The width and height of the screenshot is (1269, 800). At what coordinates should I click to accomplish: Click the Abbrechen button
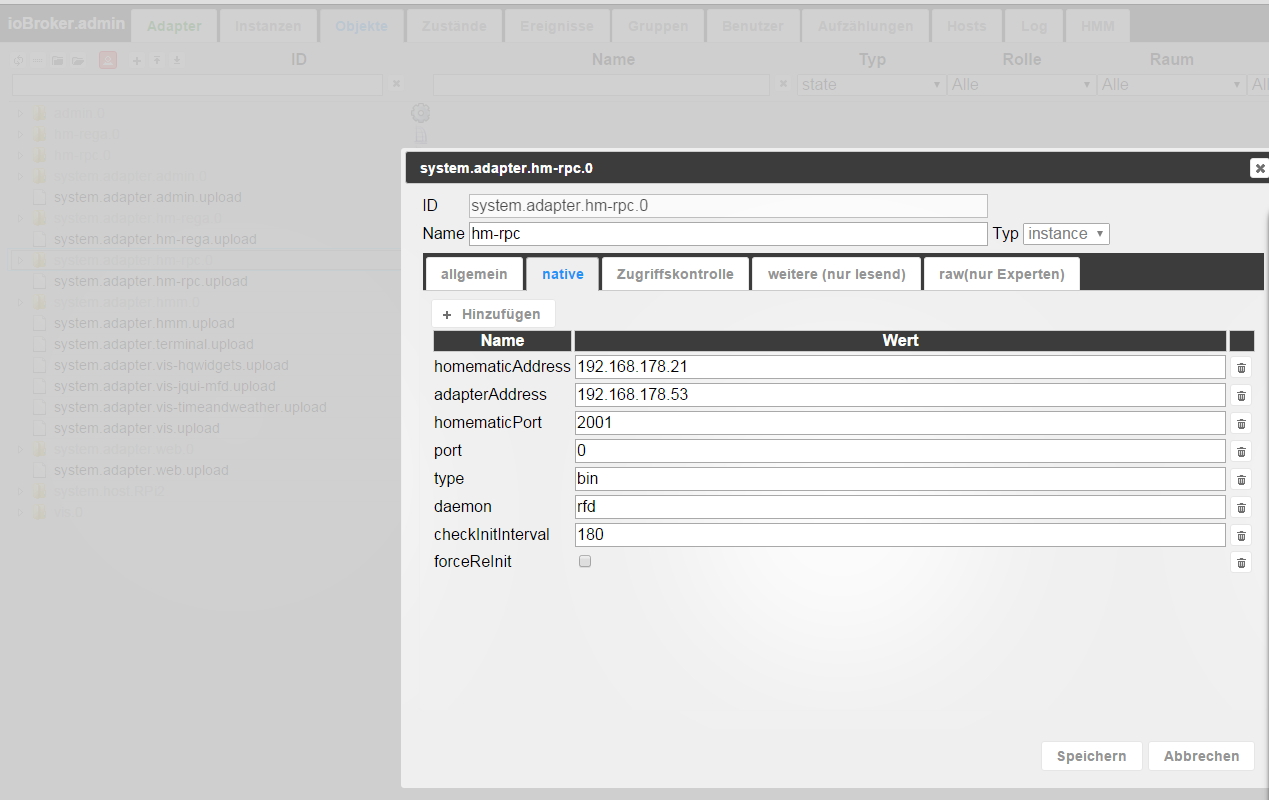[1201, 756]
